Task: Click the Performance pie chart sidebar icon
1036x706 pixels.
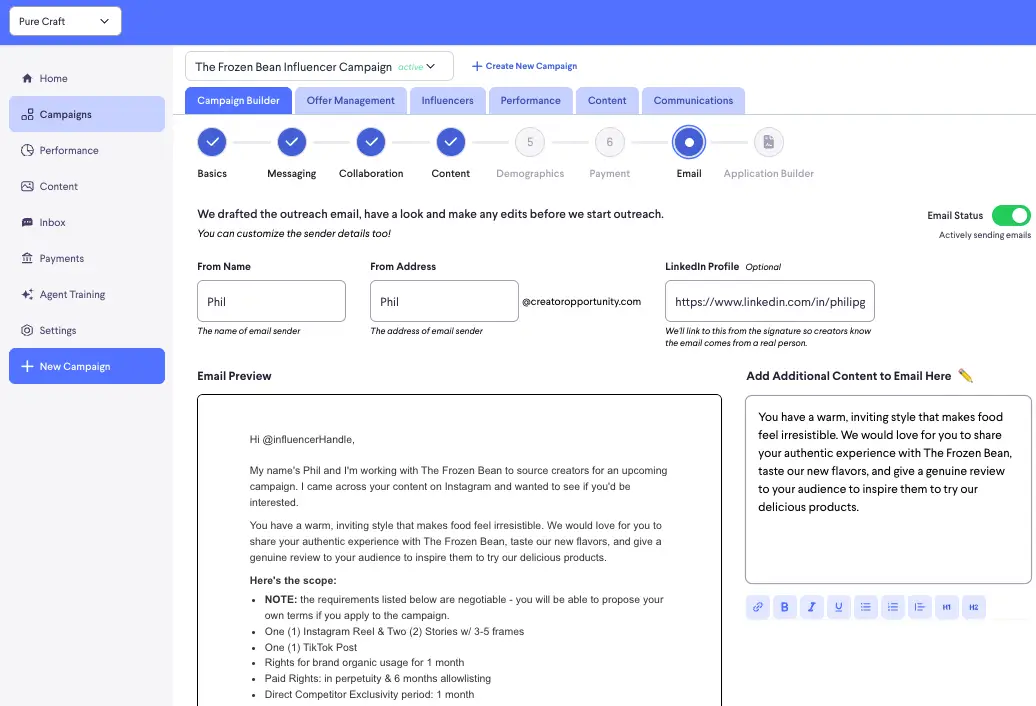Action: tap(27, 151)
